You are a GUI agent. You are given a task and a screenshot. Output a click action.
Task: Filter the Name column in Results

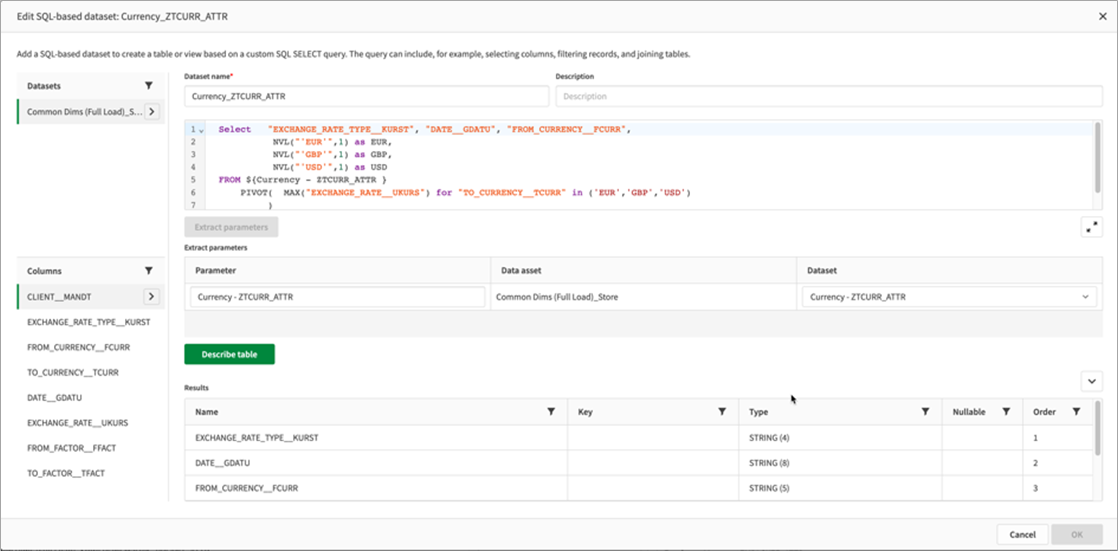tap(551, 411)
